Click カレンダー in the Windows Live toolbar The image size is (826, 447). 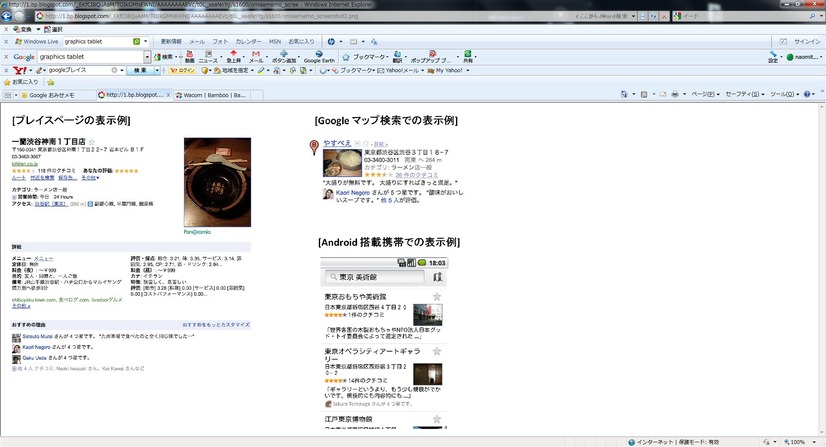(248, 42)
